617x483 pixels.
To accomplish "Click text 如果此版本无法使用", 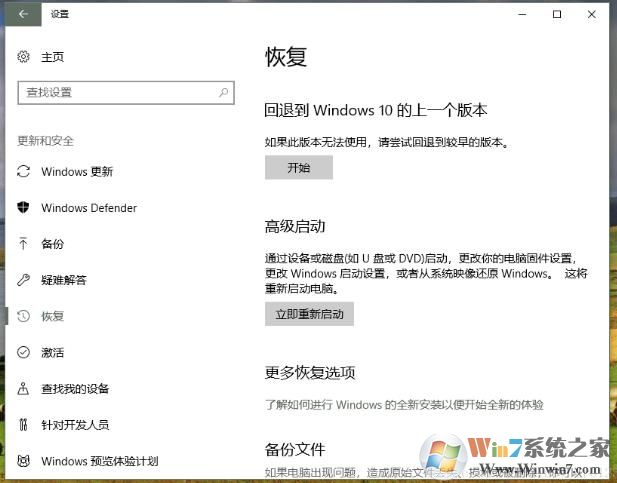I will (x=316, y=142).
